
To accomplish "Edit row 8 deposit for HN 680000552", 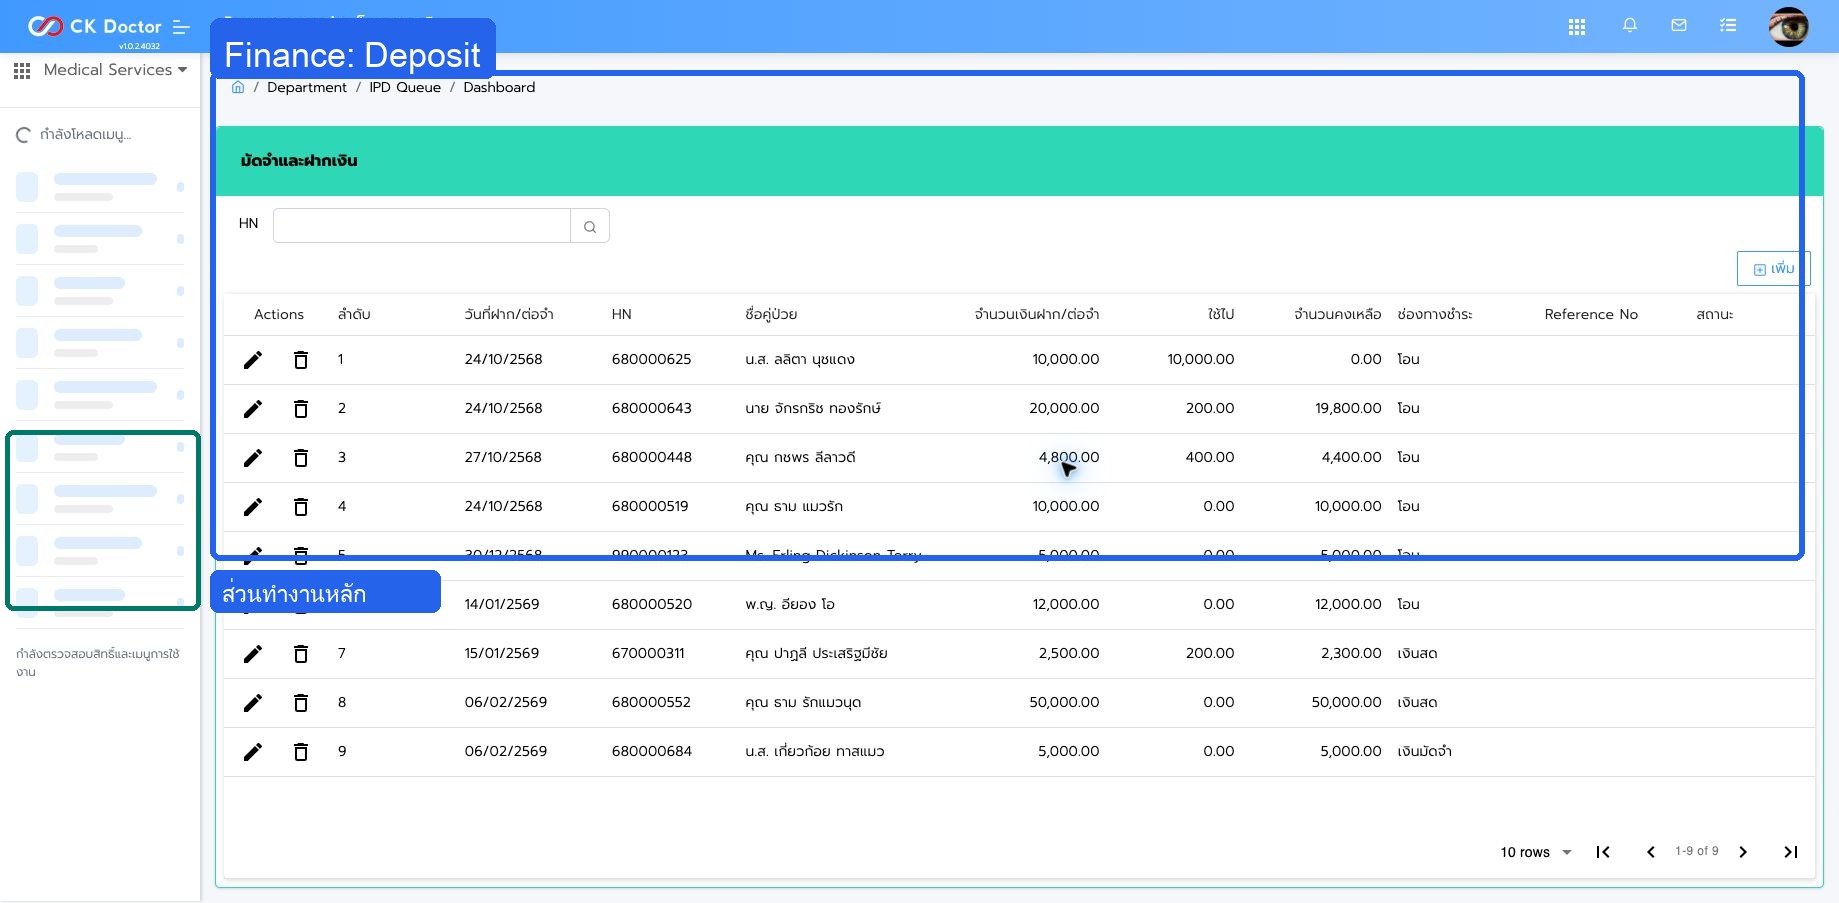I will (x=253, y=703).
